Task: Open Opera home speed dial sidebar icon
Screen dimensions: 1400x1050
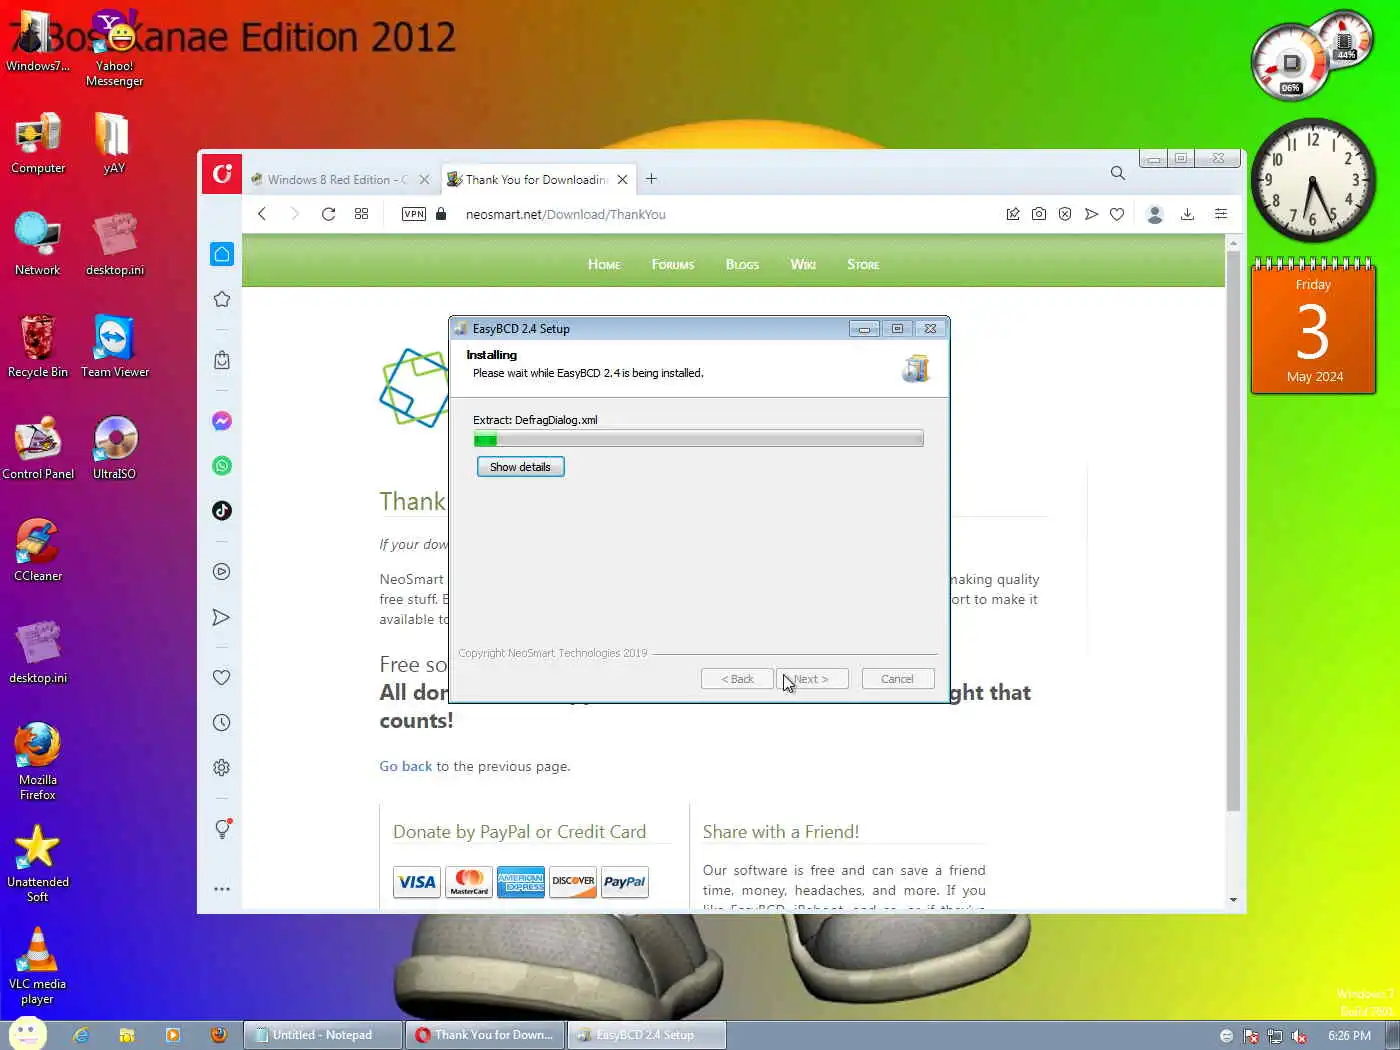Action: [x=222, y=254]
